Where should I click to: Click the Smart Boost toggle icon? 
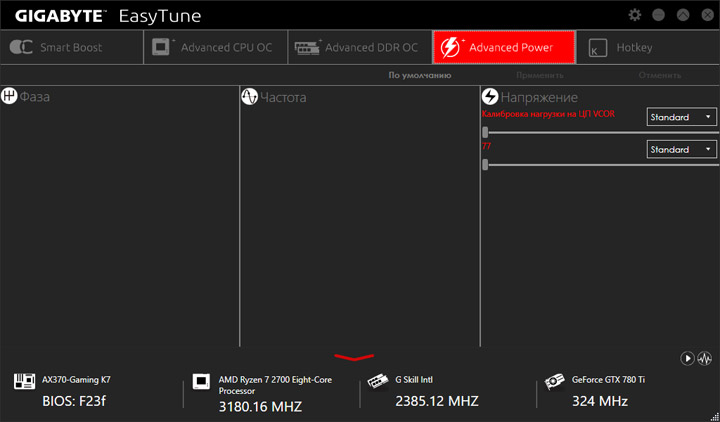pyautogui.click(x=21, y=47)
